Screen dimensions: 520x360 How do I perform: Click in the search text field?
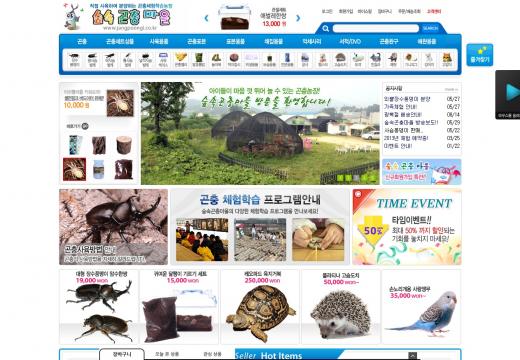click(x=376, y=29)
